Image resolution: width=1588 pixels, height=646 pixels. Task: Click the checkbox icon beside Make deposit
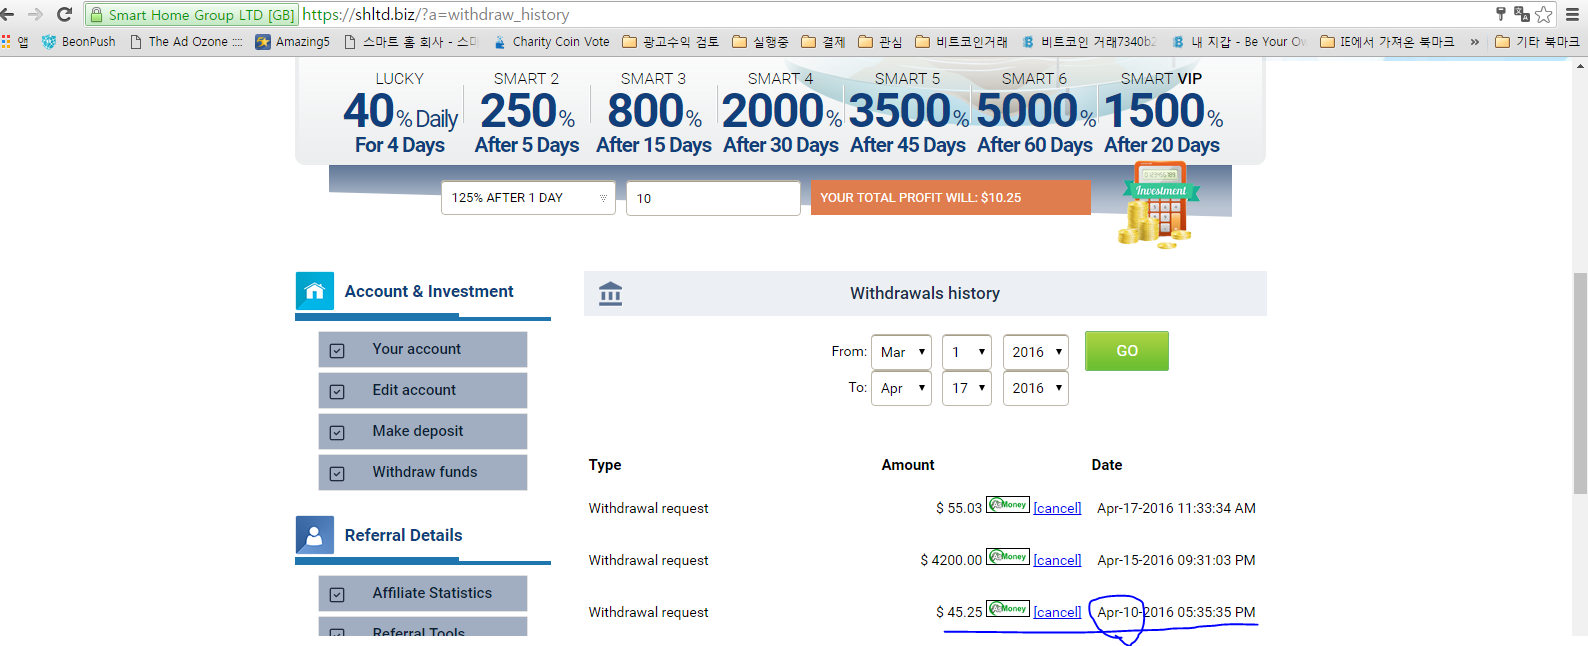(337, 432)
